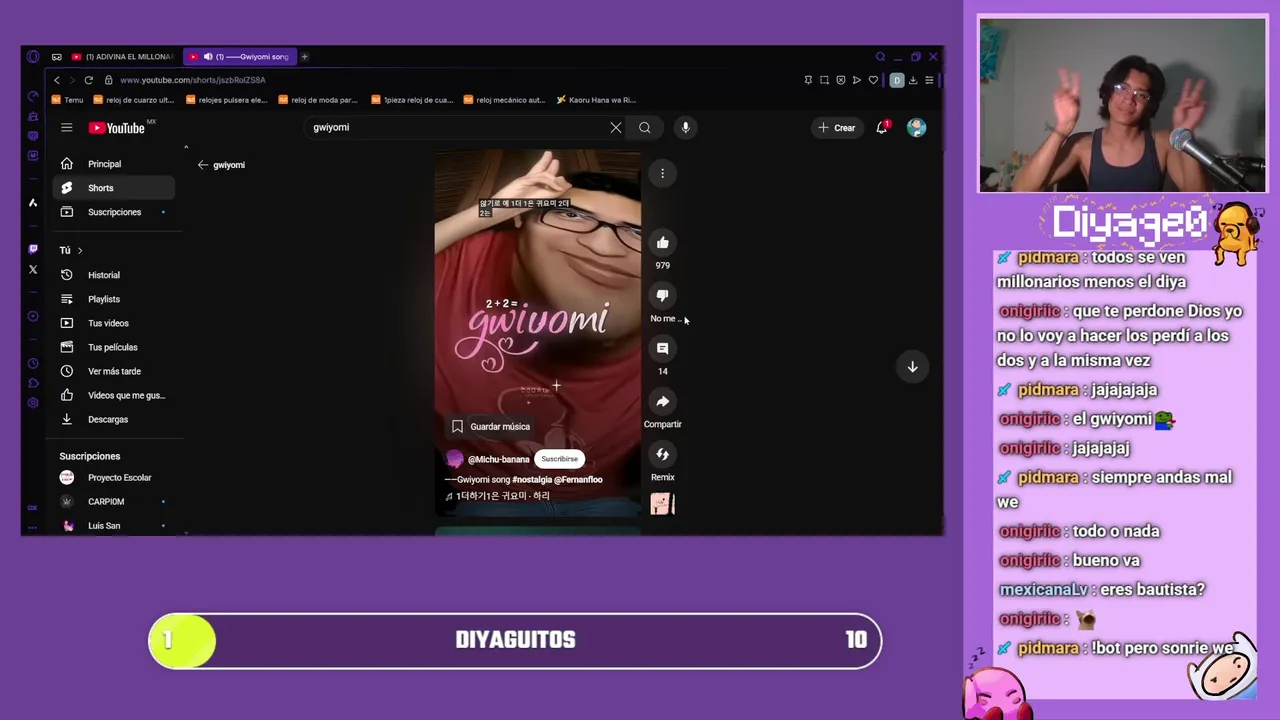Open the YouTube account avatar menu
Viewport: 1280px width, 720px height.
point(916,127)
